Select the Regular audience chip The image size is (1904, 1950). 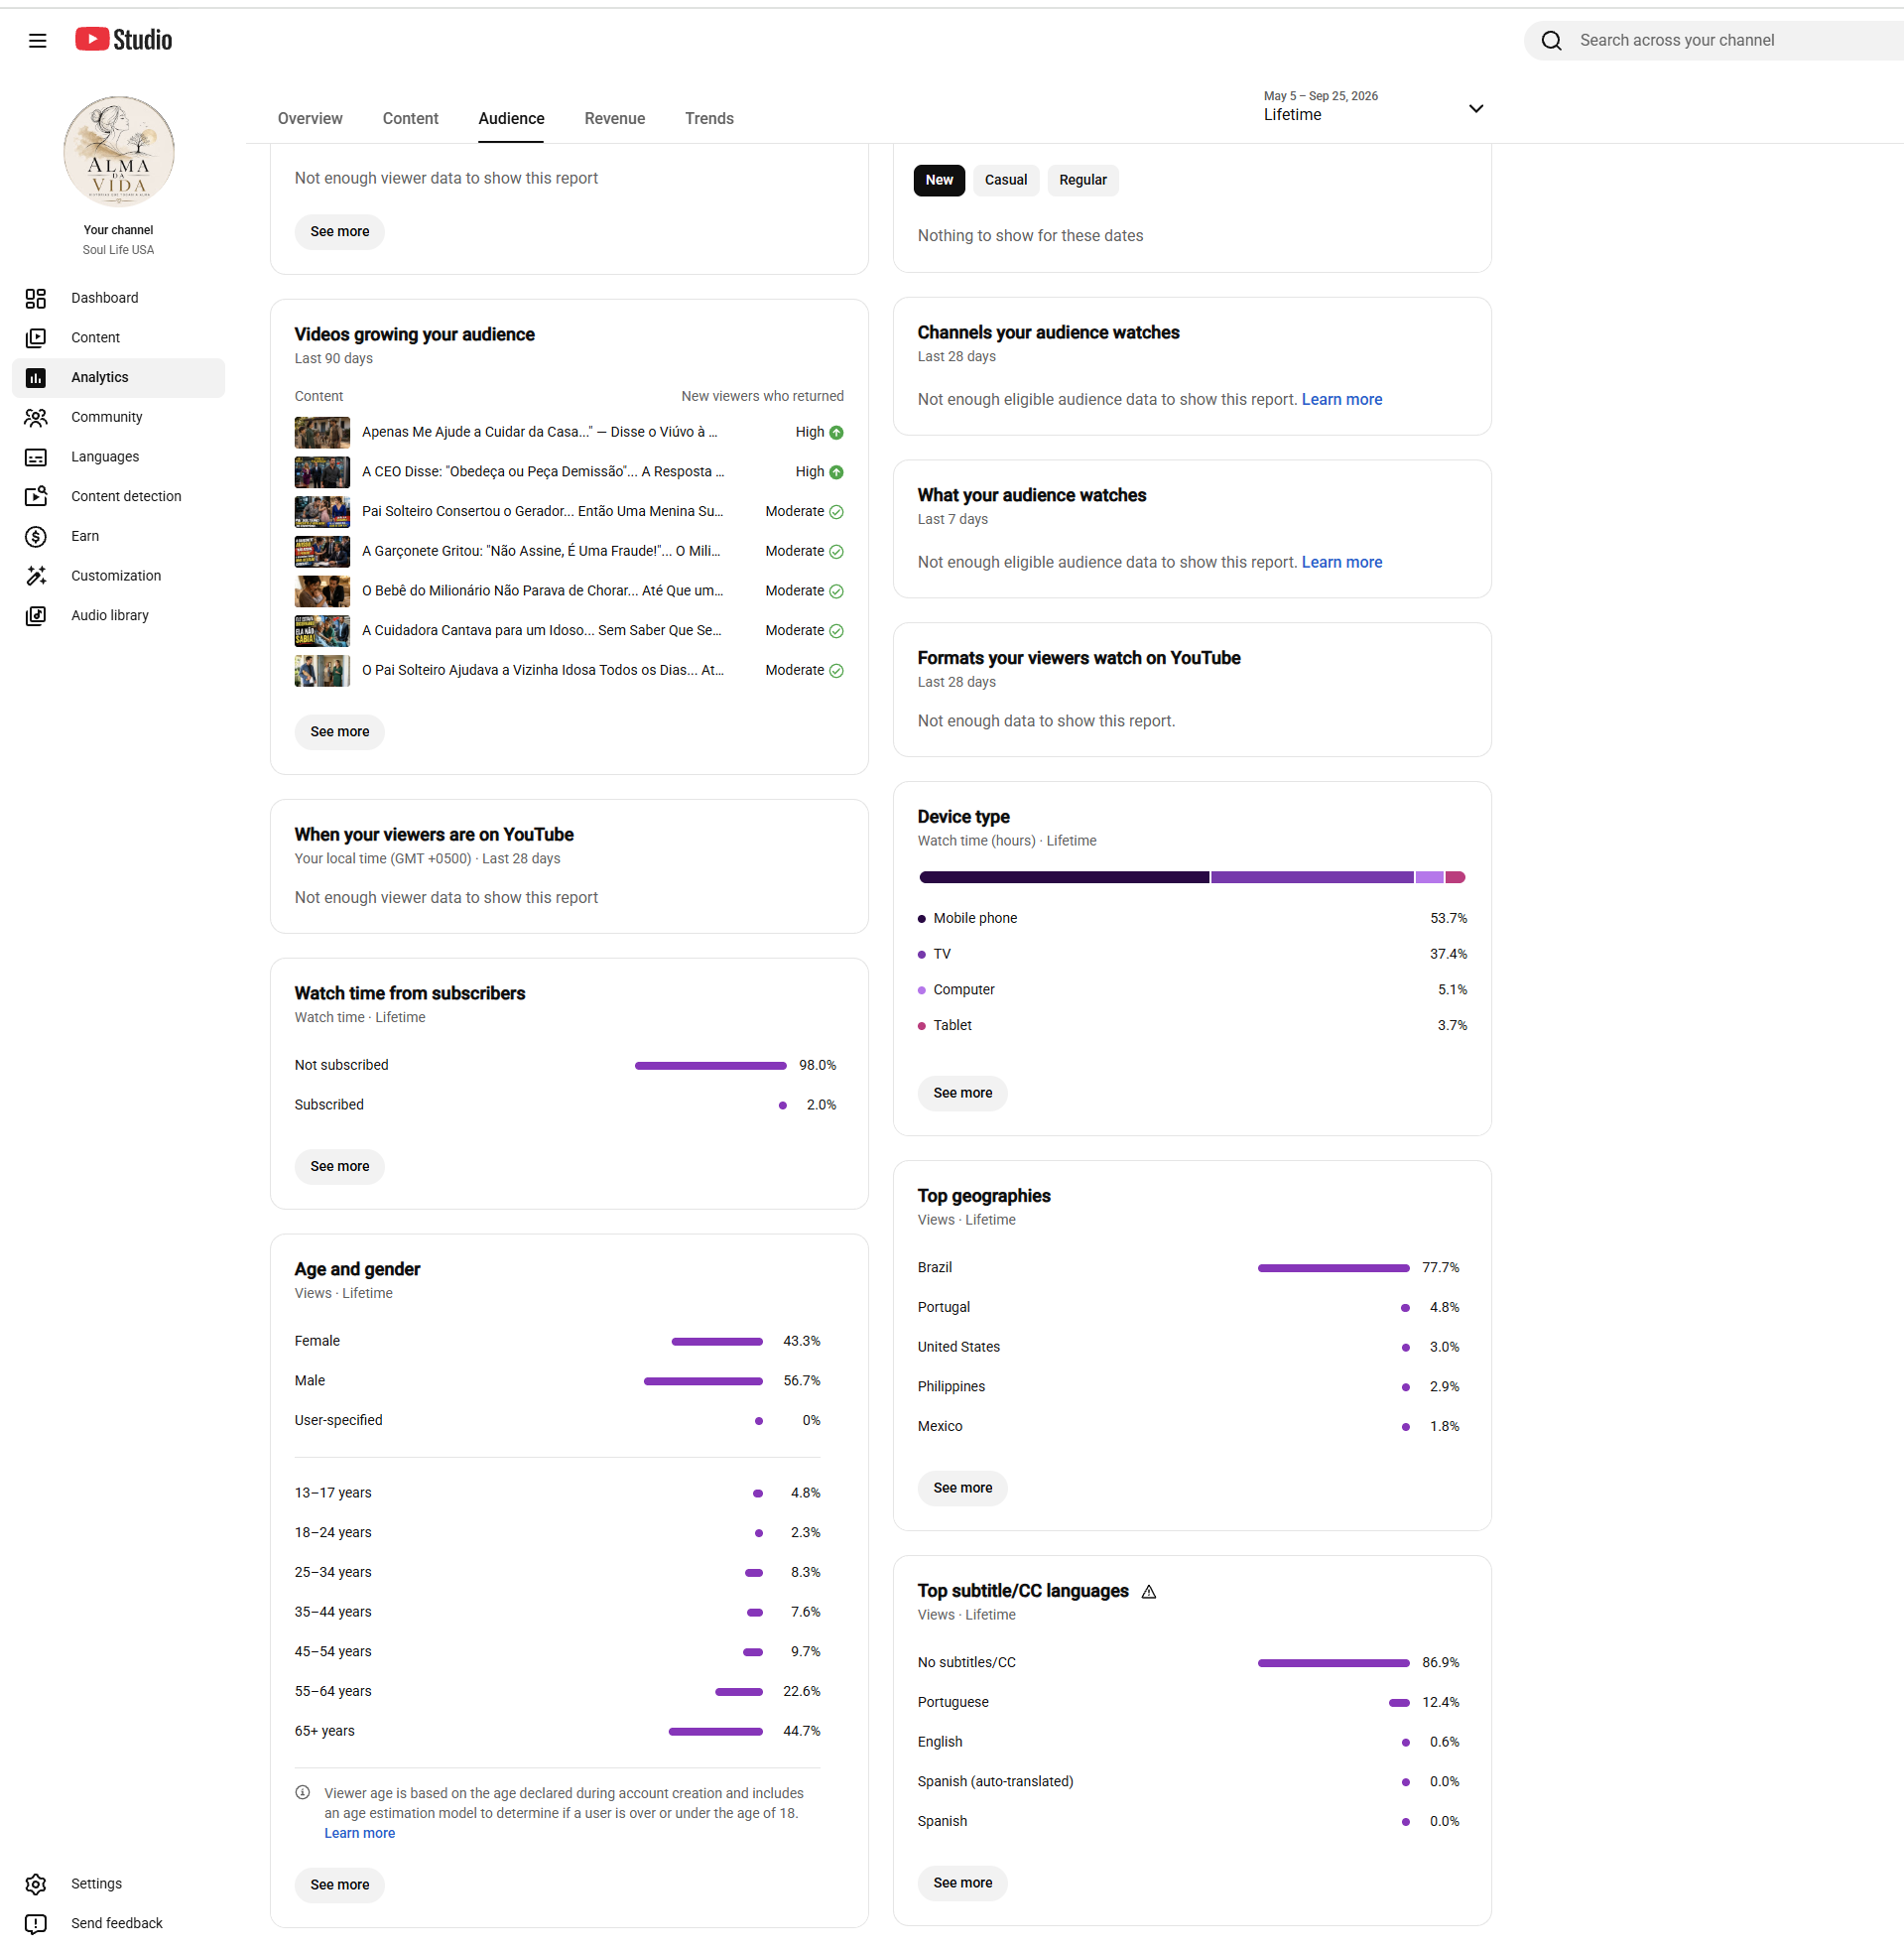tap(1083, 180)
